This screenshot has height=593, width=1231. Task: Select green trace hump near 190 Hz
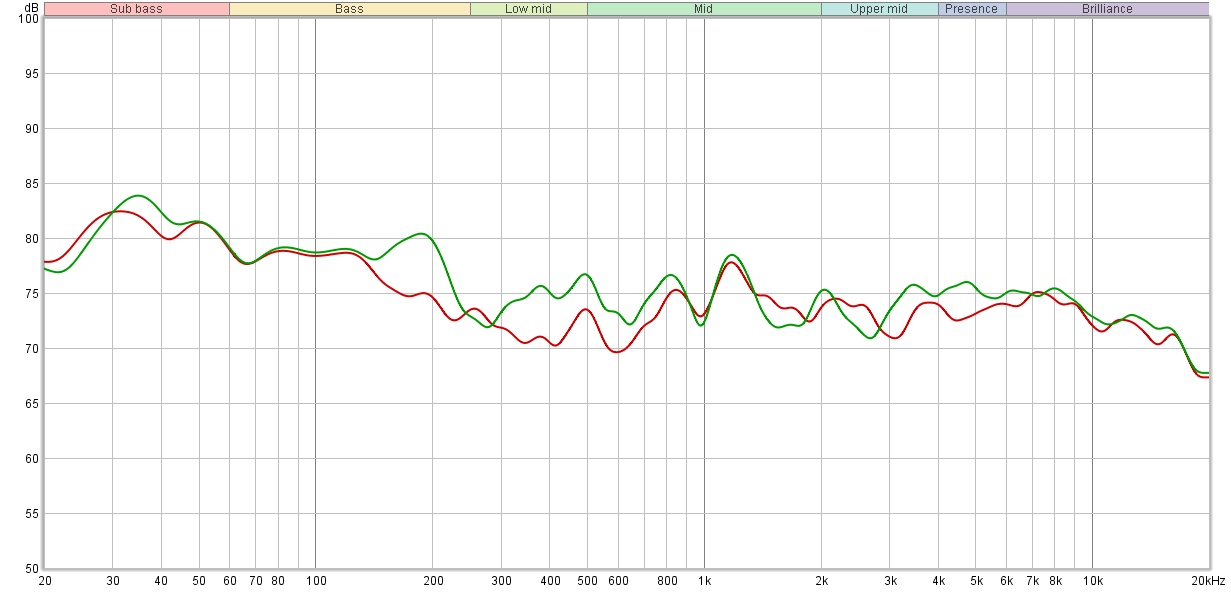point(422,234)
